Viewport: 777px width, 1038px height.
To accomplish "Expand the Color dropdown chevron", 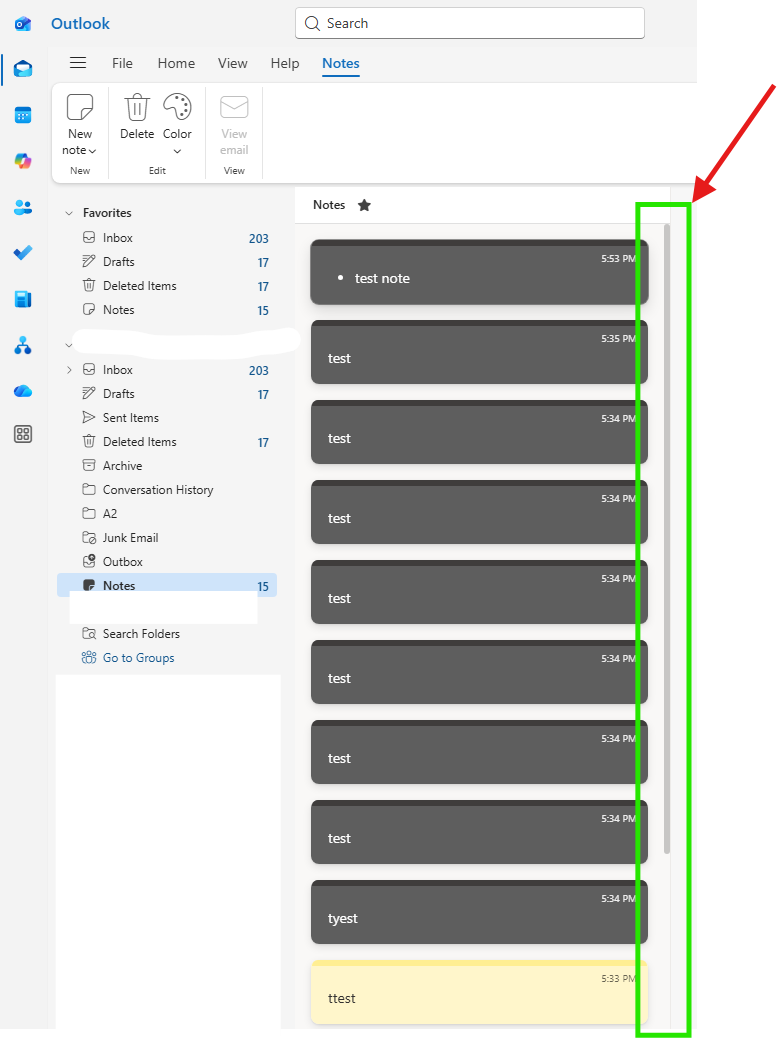I will click(177, 152).
